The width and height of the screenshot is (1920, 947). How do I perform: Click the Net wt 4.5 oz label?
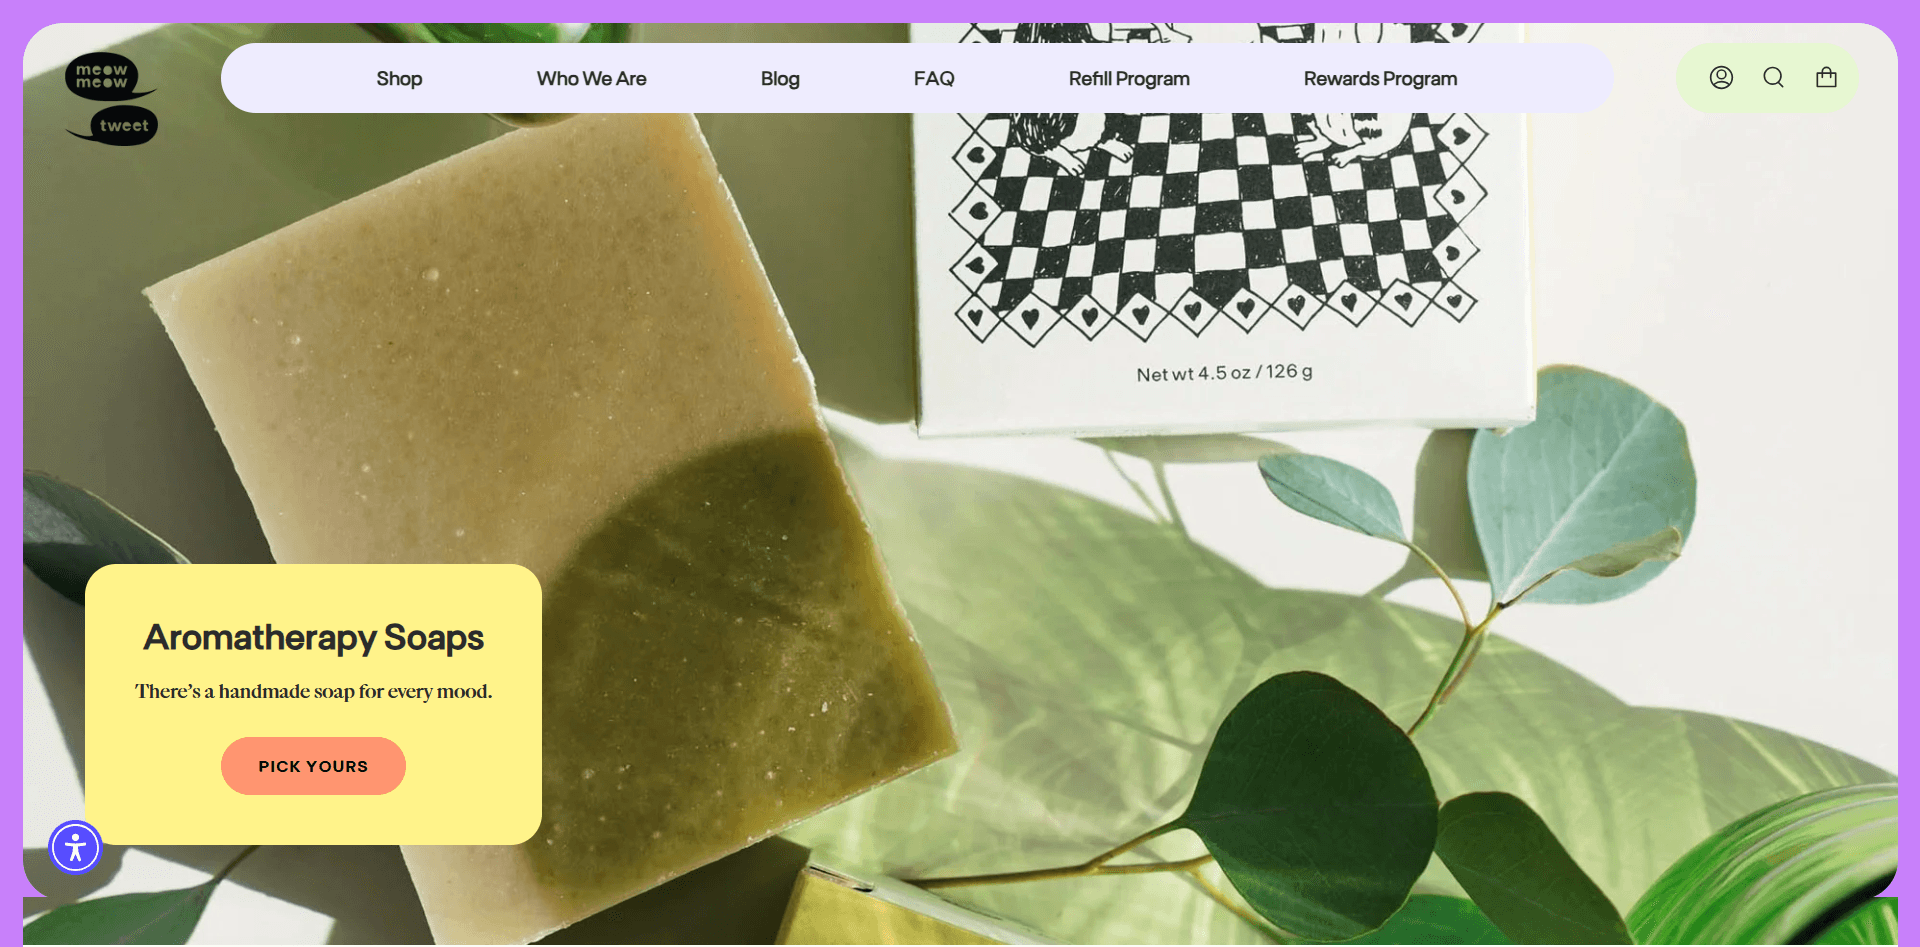[1224, 373]
